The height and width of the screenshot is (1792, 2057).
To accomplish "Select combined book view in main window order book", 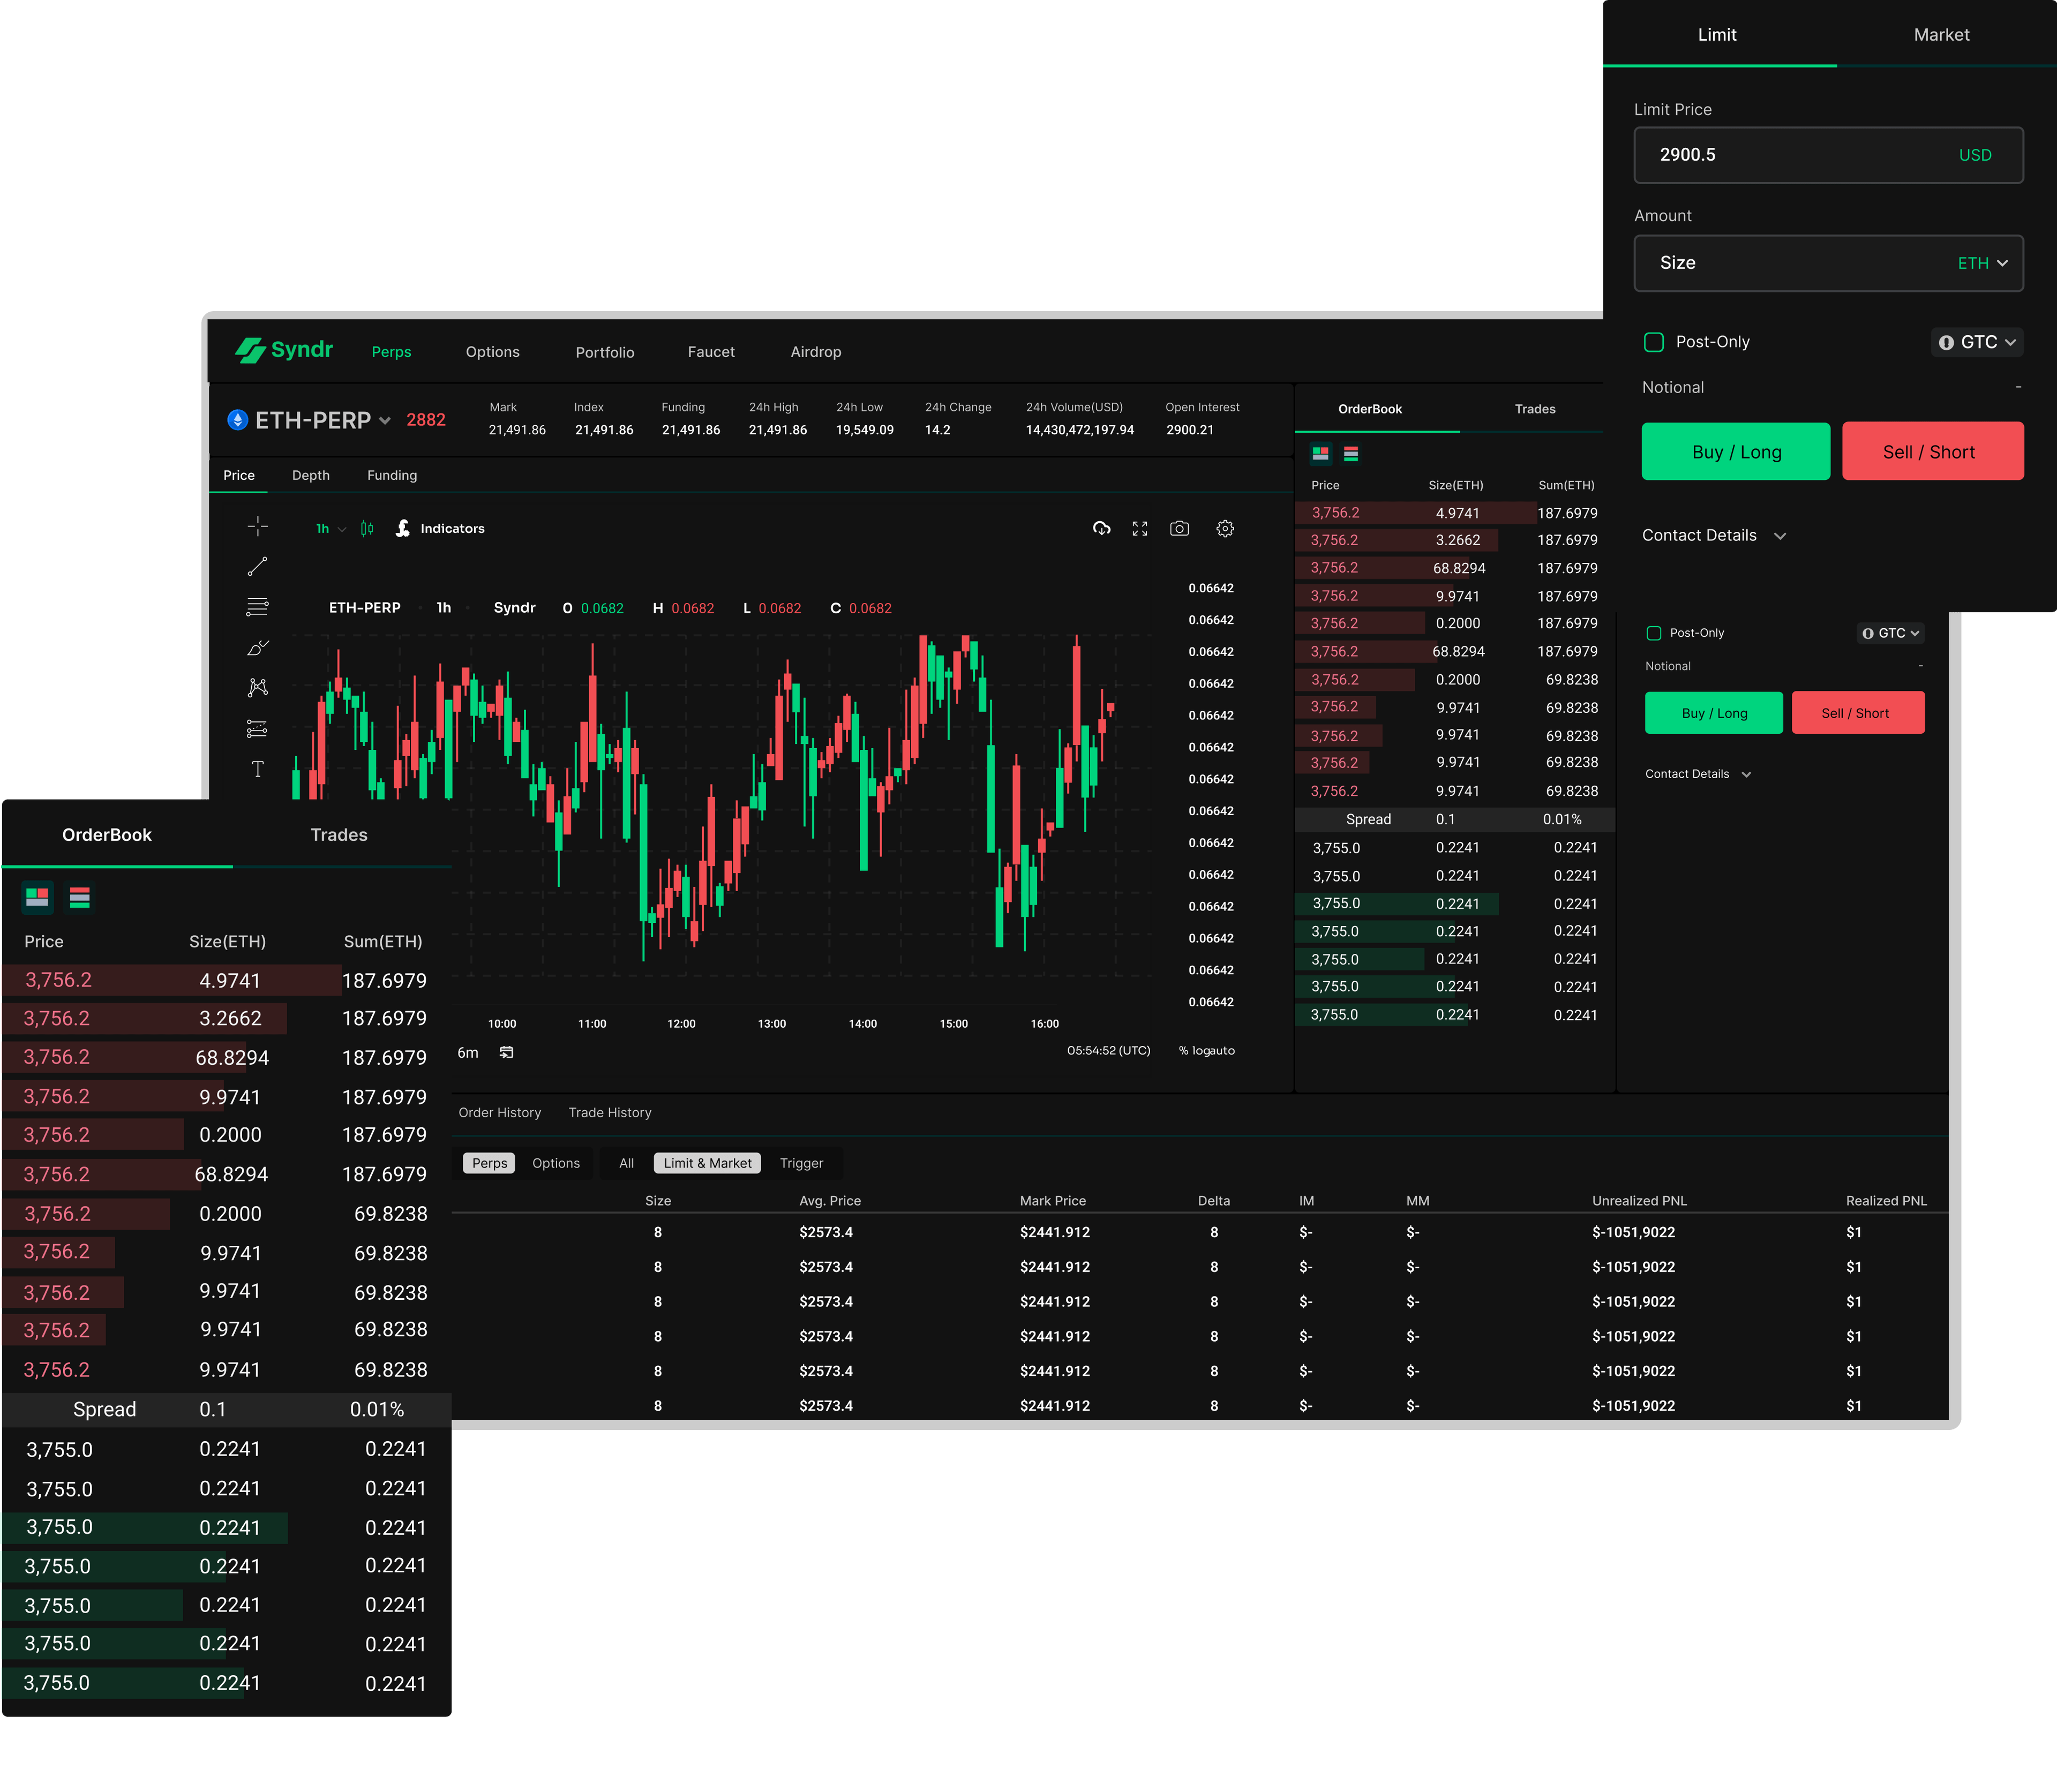I will pyautogui.click(x=1321, y=453).
